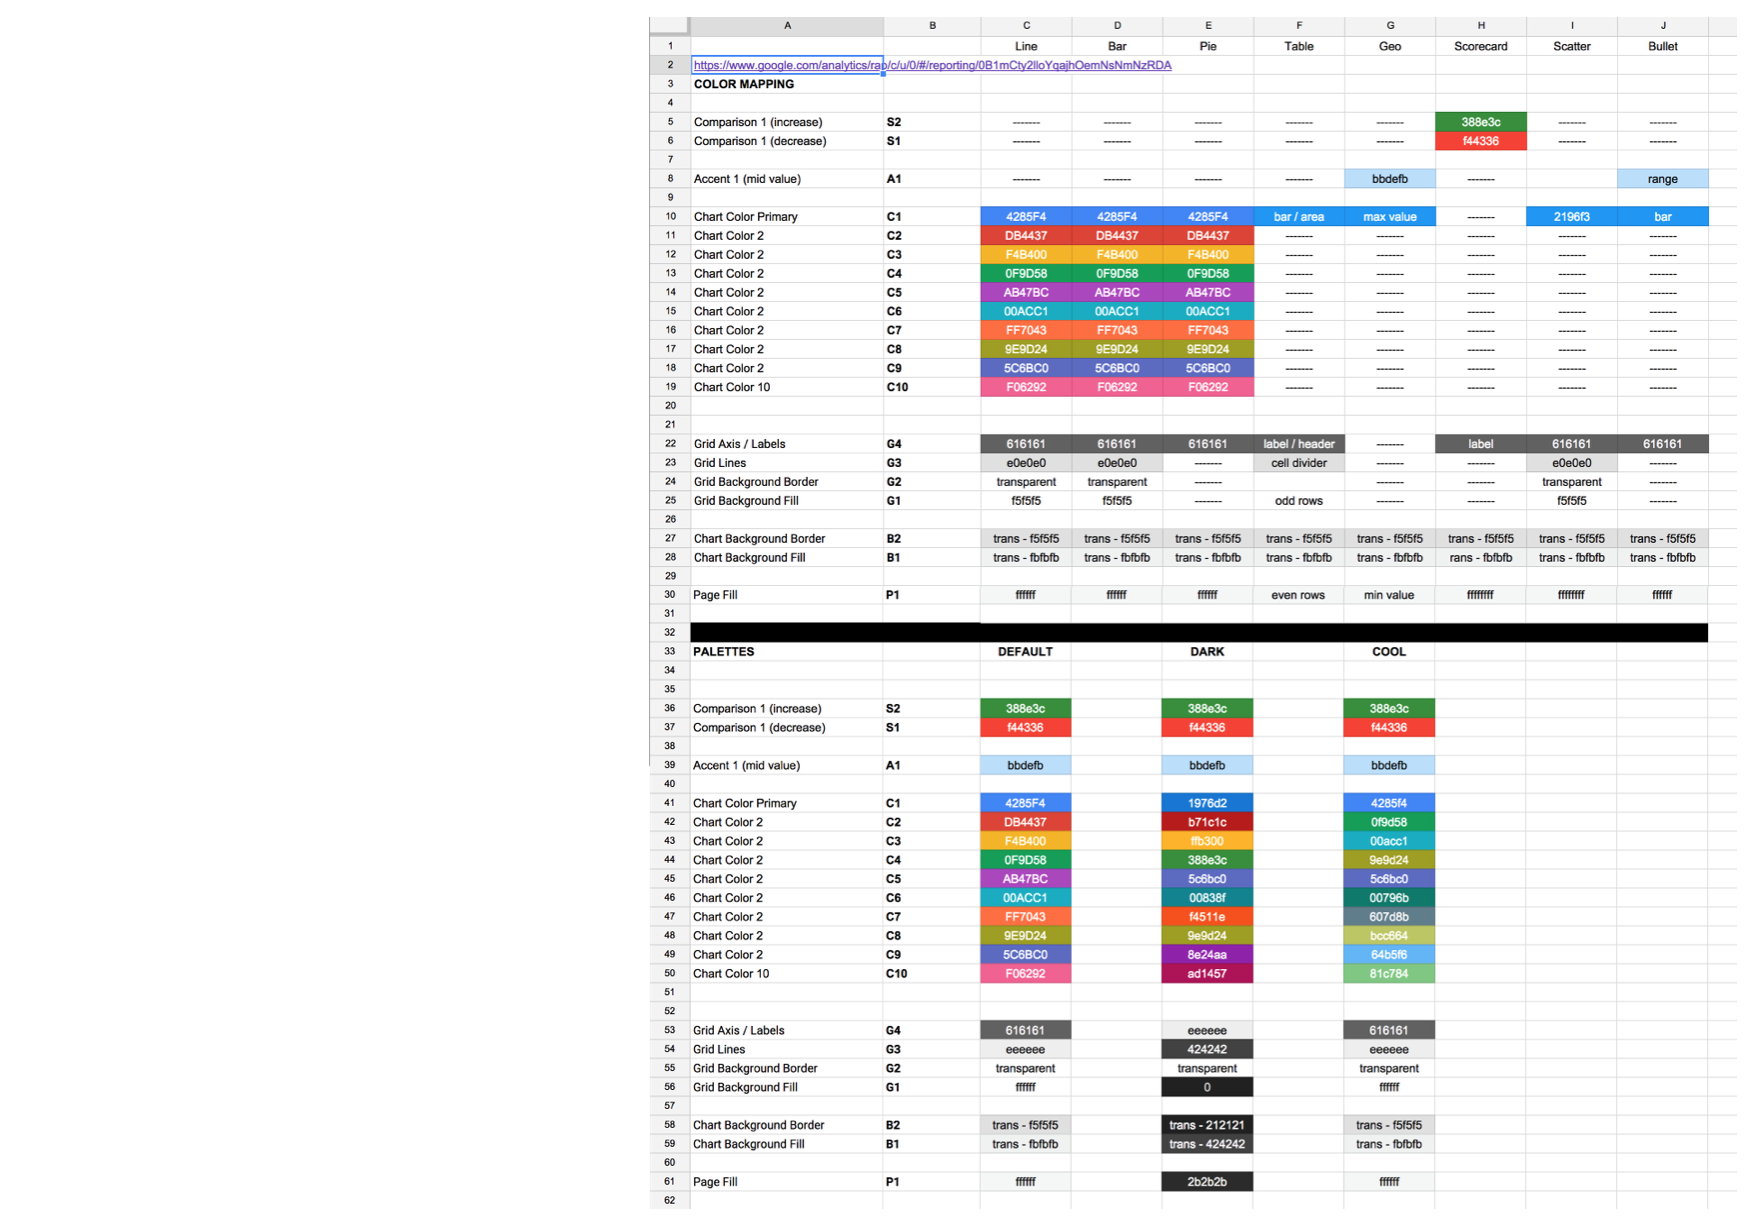This screenshot has width=1752, height=1228.
Task: Select column H header
Action: click(1481, 26)
